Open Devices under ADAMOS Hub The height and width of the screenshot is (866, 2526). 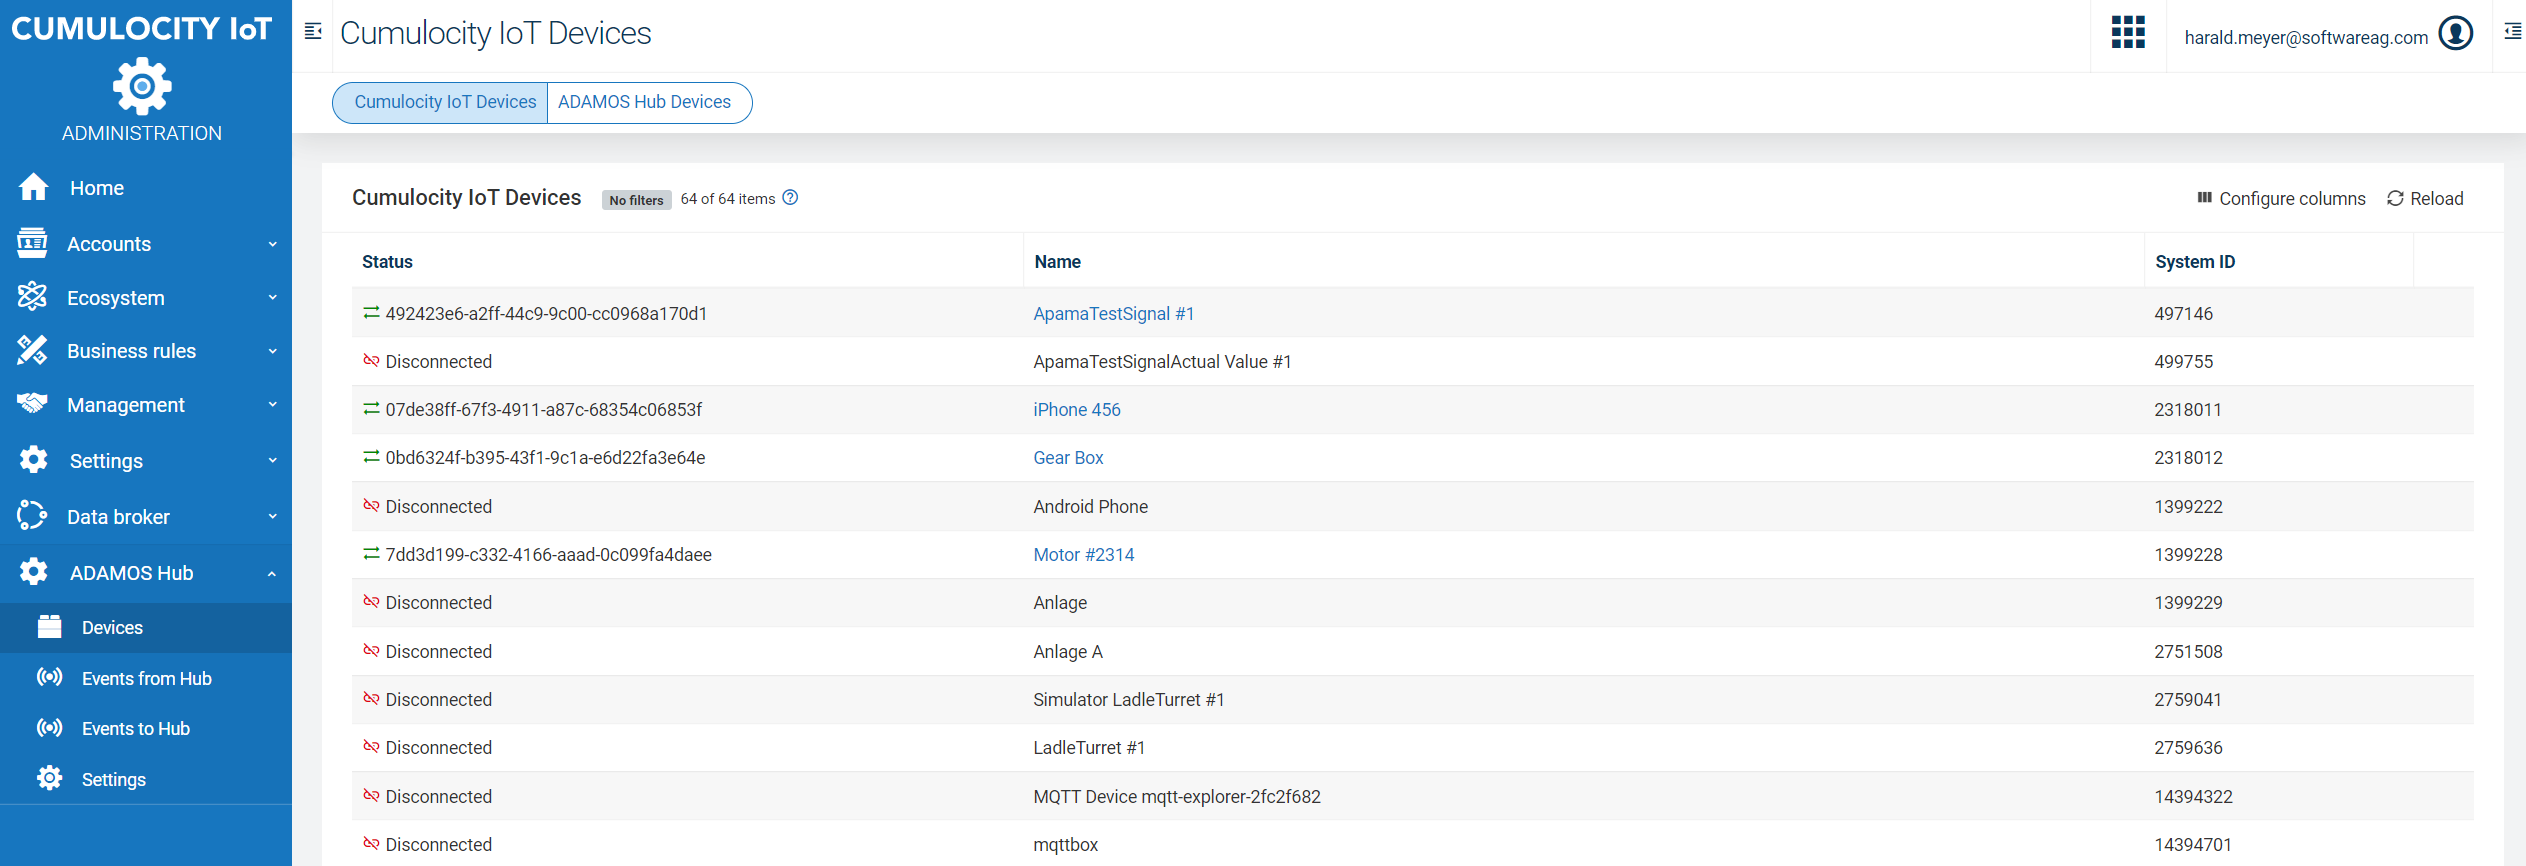pos(146,627)
